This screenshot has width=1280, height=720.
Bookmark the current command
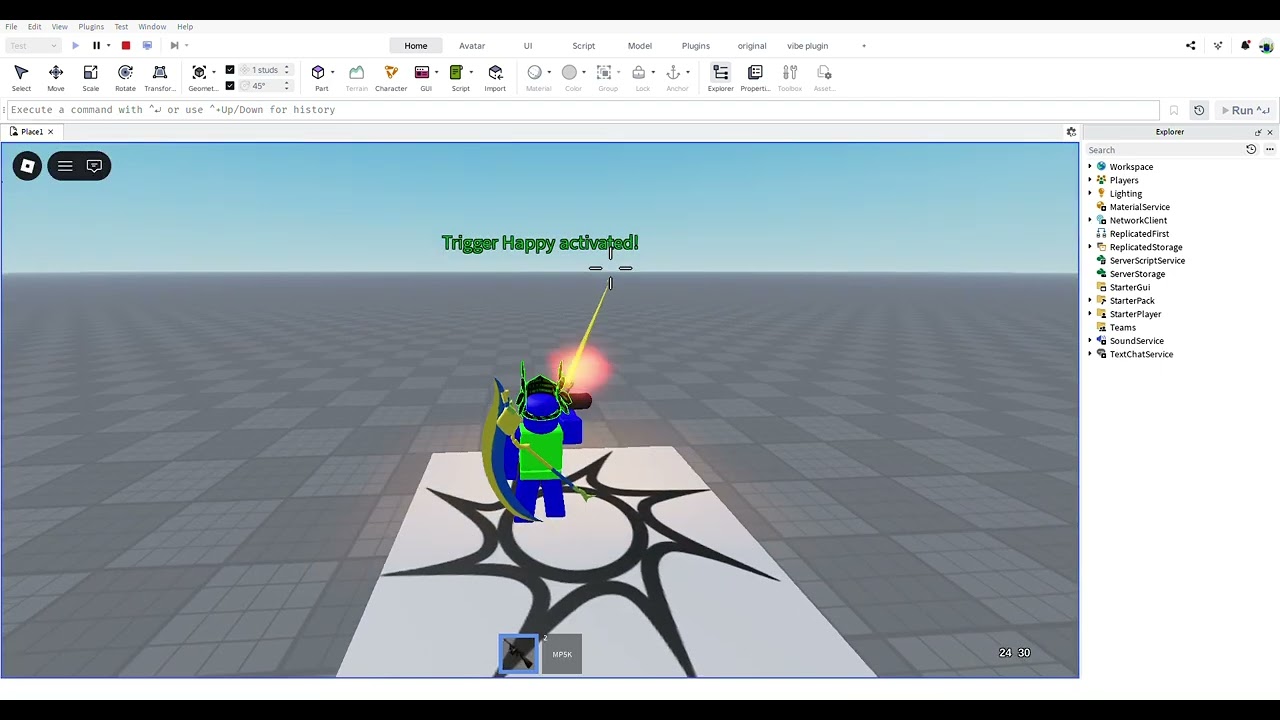click(1173, 110)
